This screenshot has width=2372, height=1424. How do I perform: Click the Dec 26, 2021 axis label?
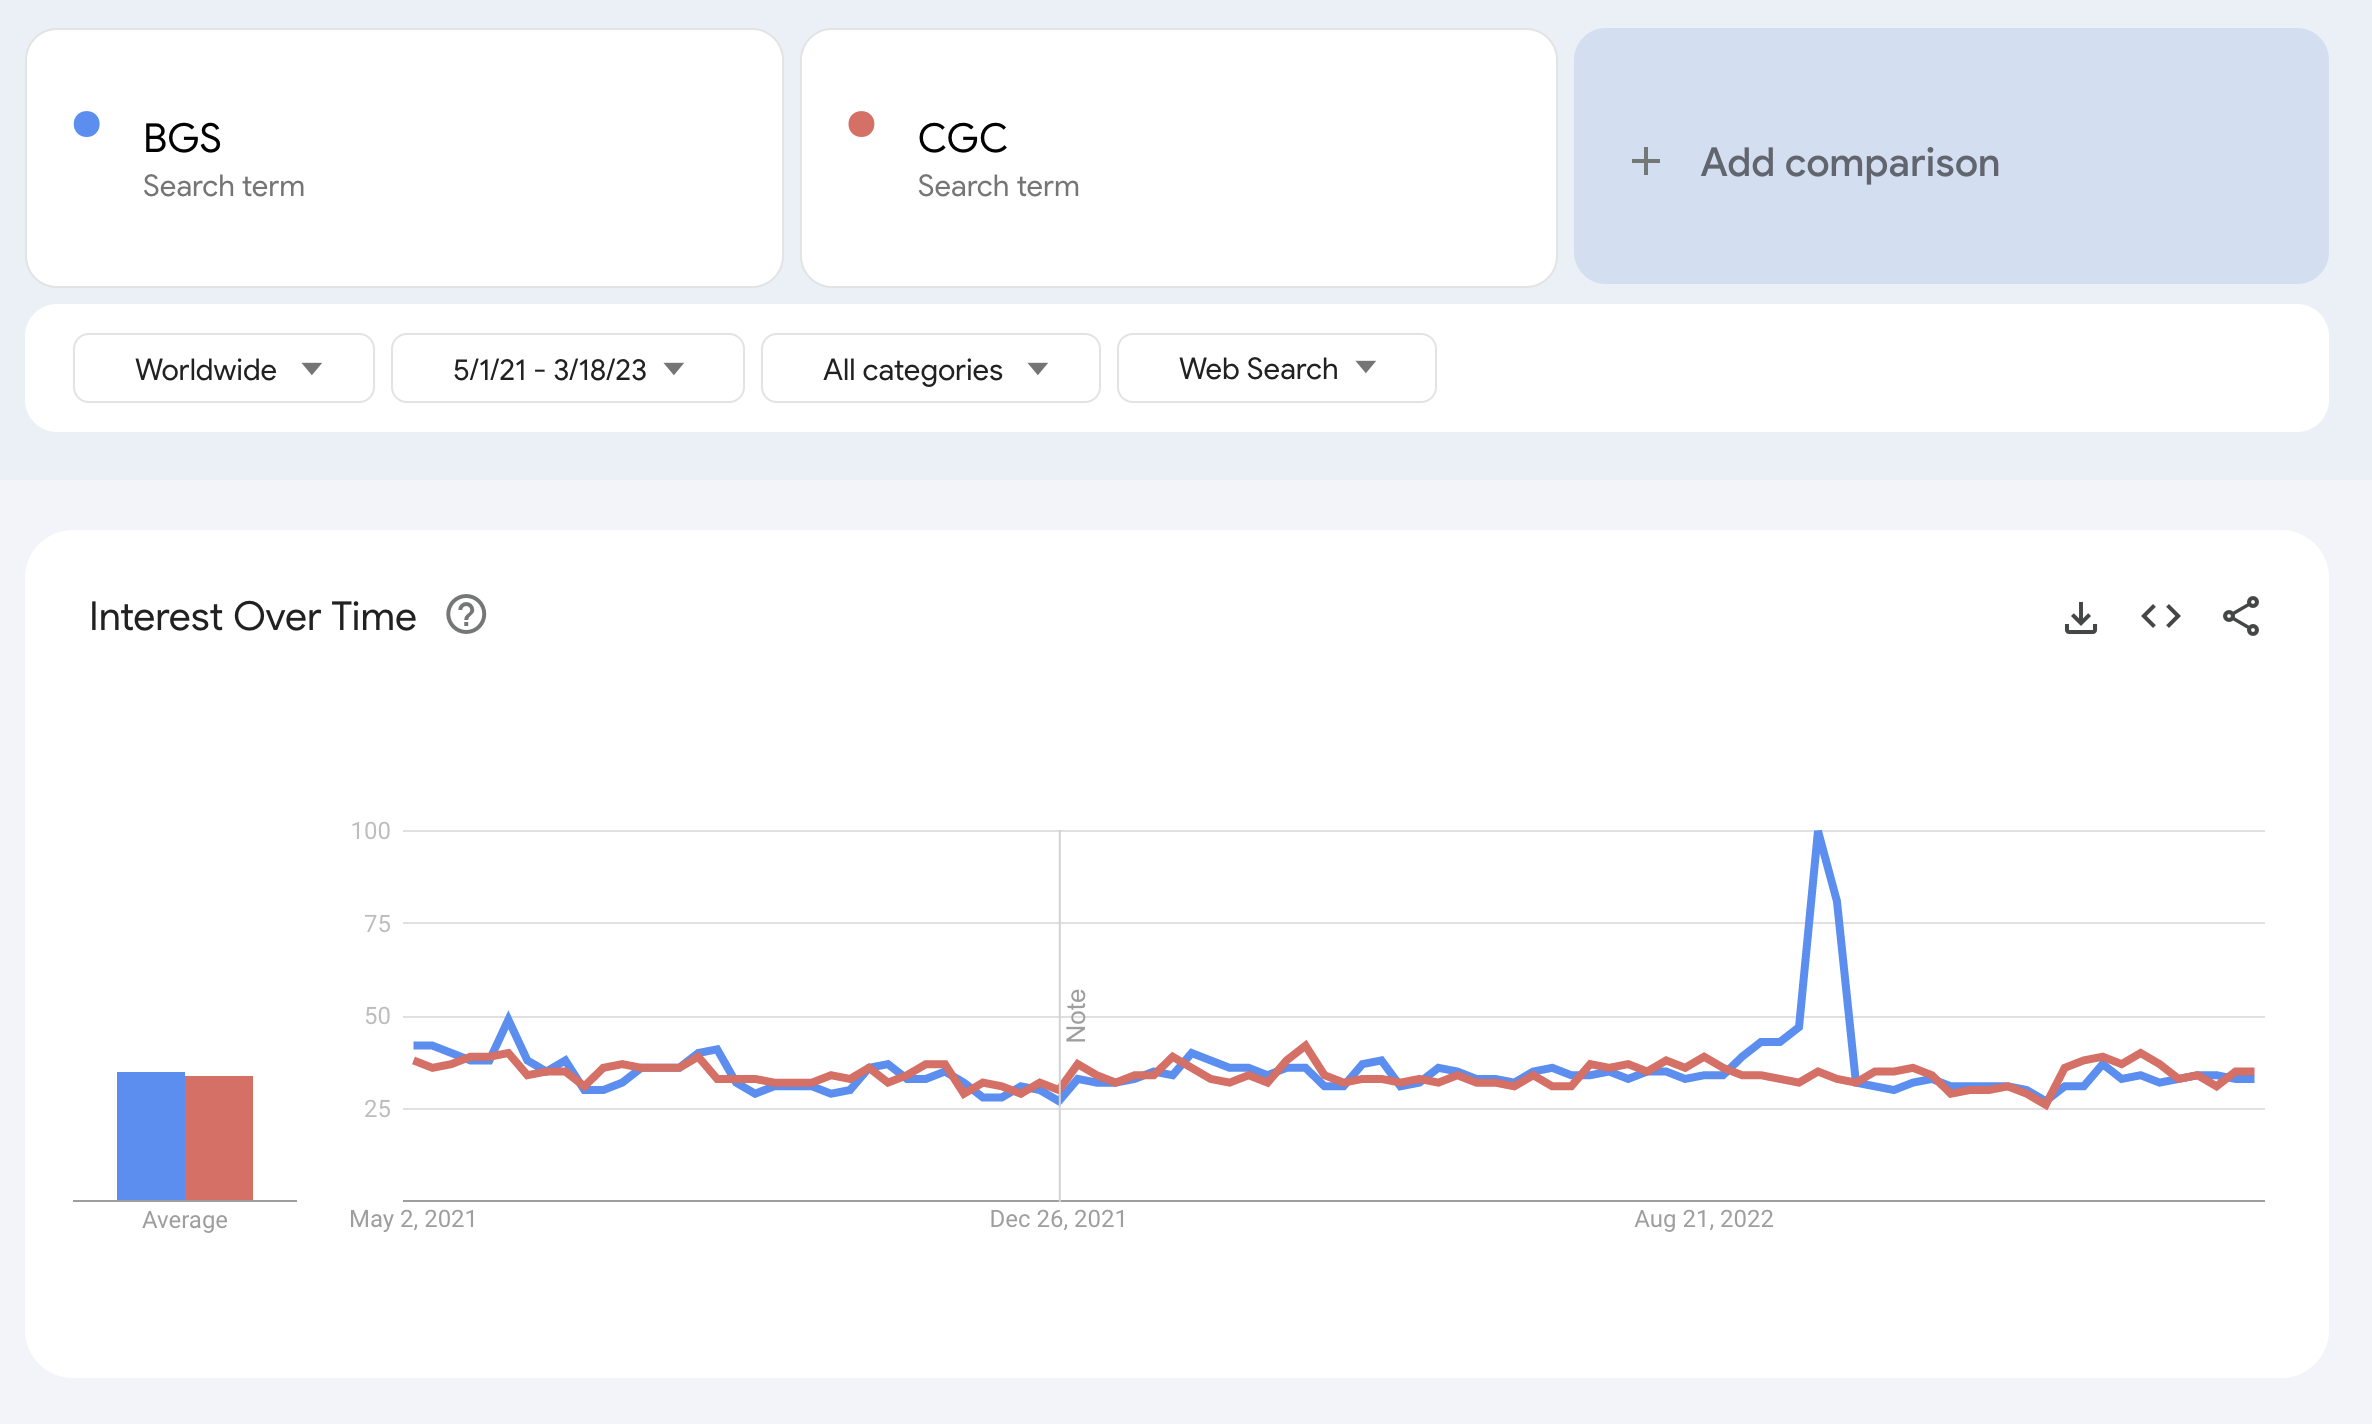tap(1058, 1219)
